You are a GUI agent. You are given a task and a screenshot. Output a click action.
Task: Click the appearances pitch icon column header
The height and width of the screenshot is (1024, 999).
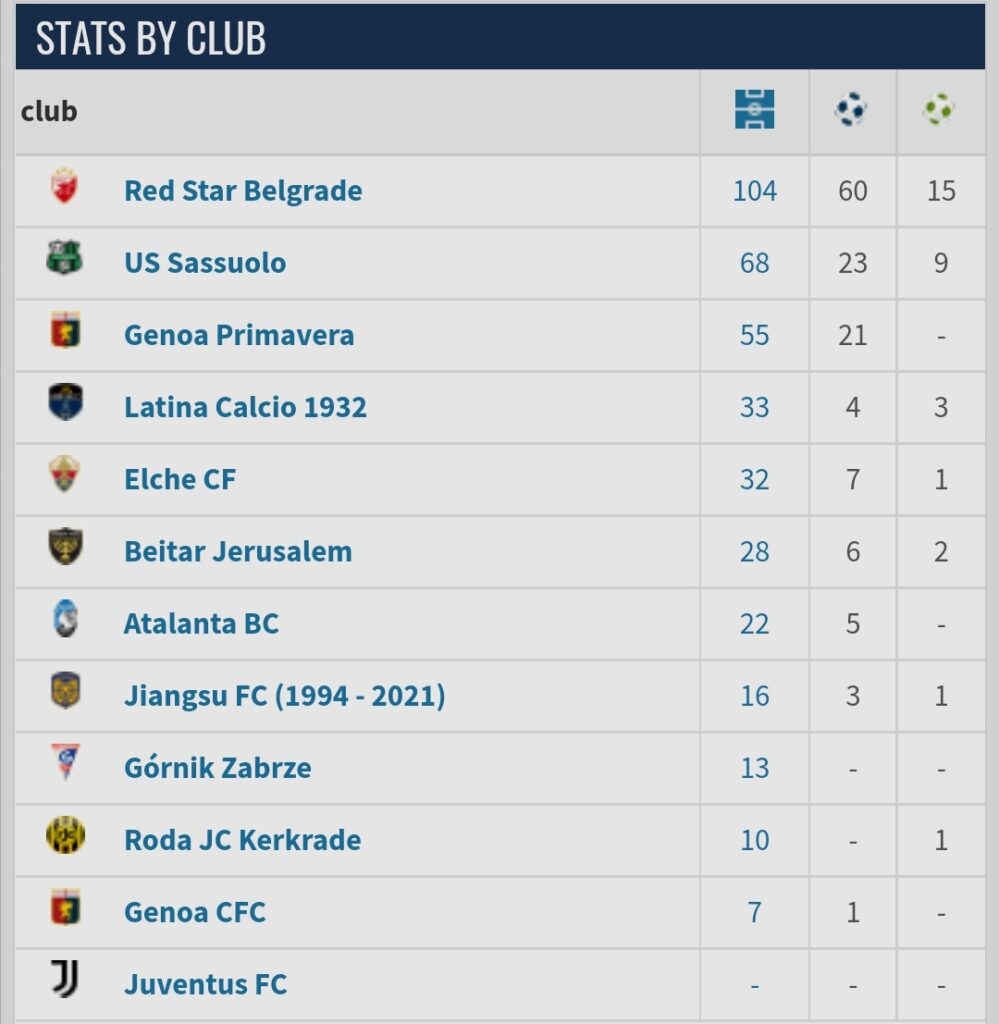pos(754,110)
